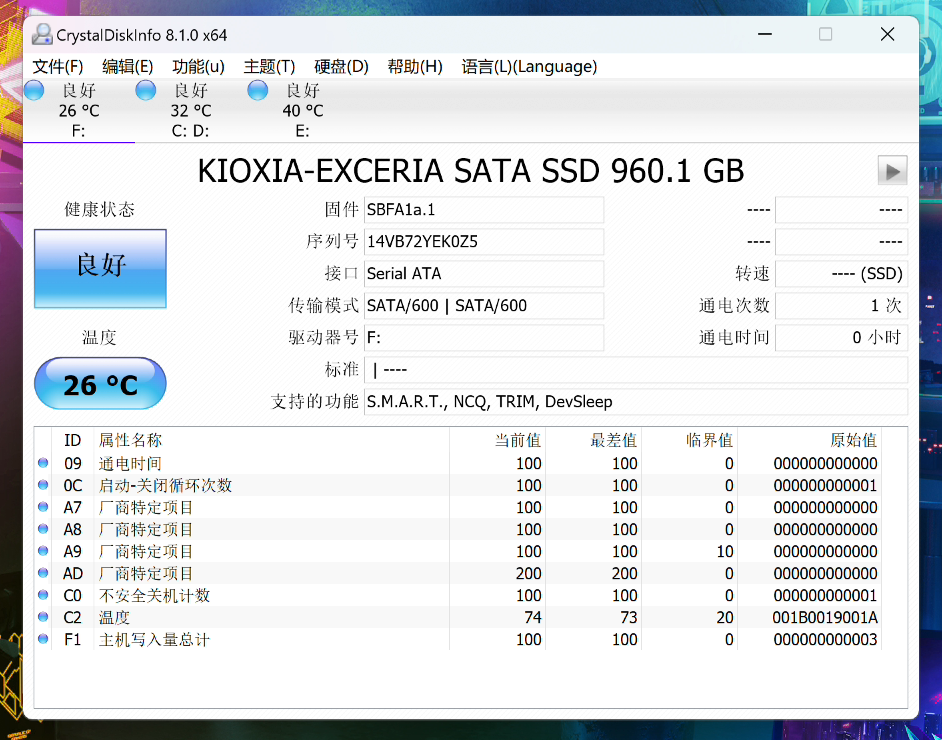Select the 温度 attribute name in row C2
This screenshot has width=942, height=740.
click(x=114, y=617)
